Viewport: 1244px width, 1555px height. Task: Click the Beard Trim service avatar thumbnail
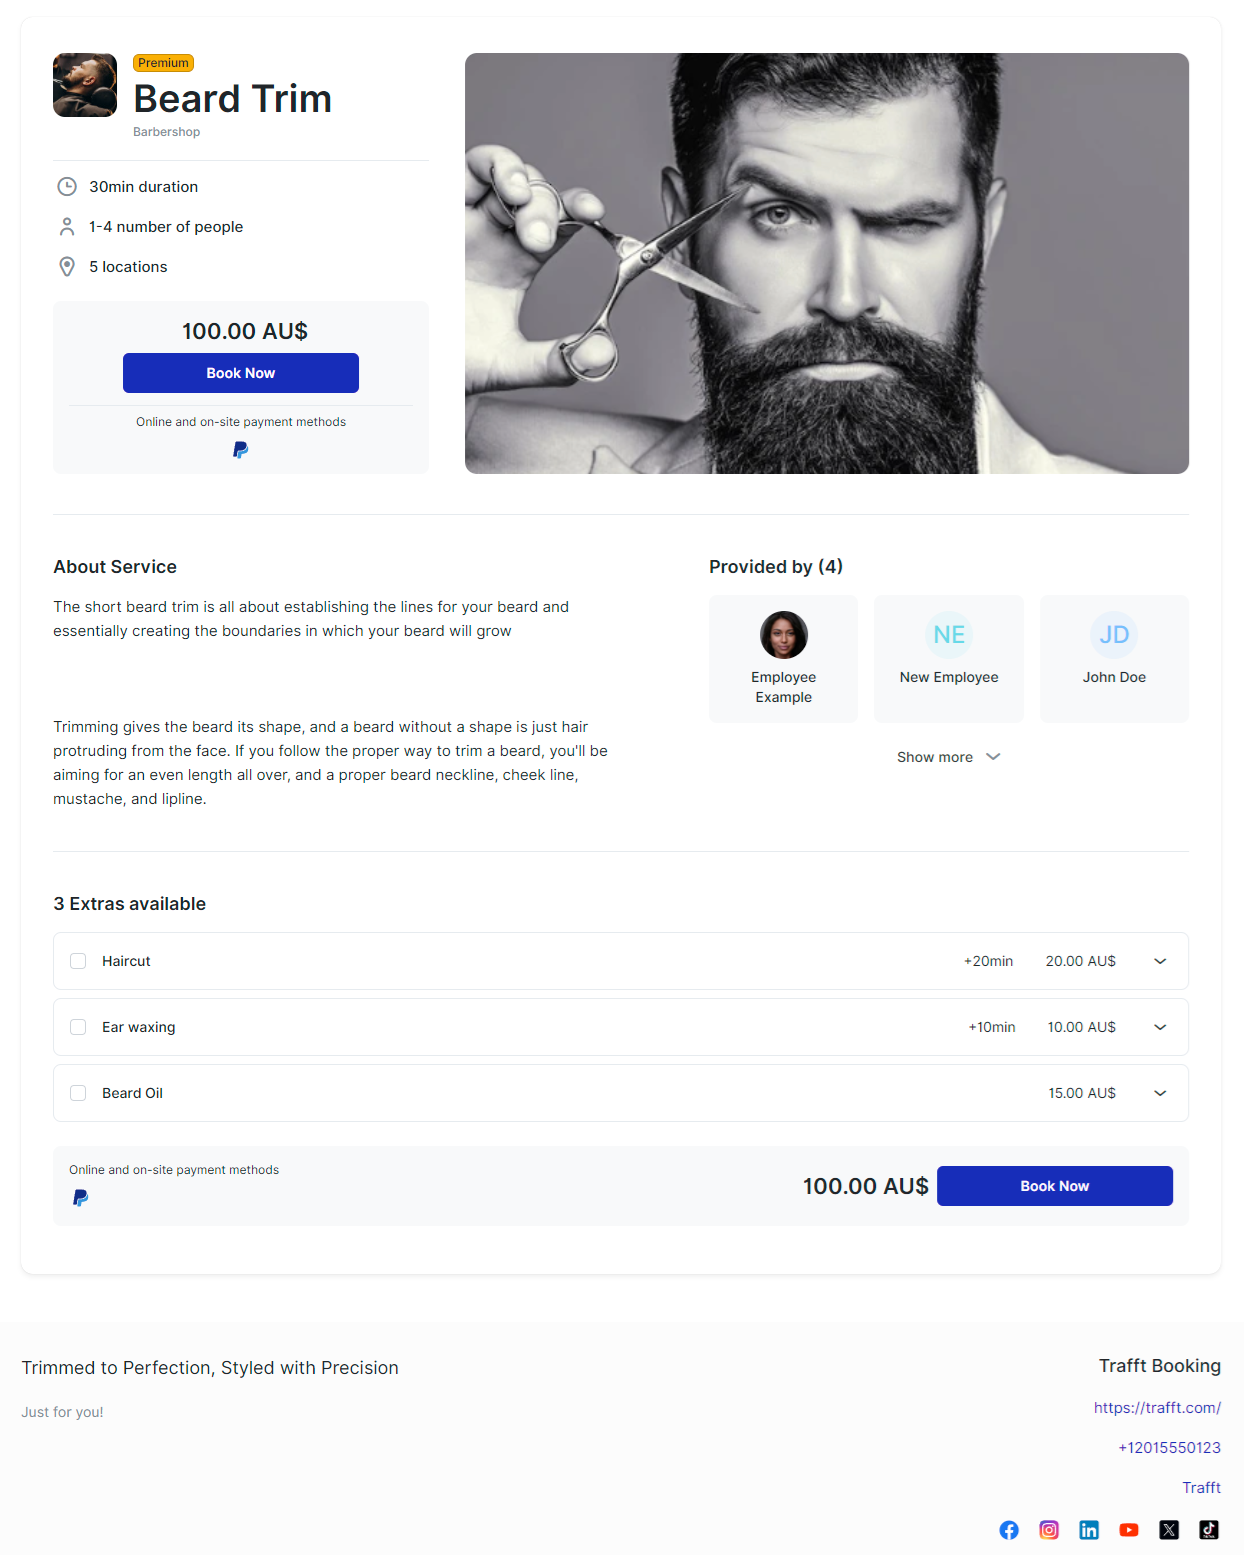tap(85, 85)
